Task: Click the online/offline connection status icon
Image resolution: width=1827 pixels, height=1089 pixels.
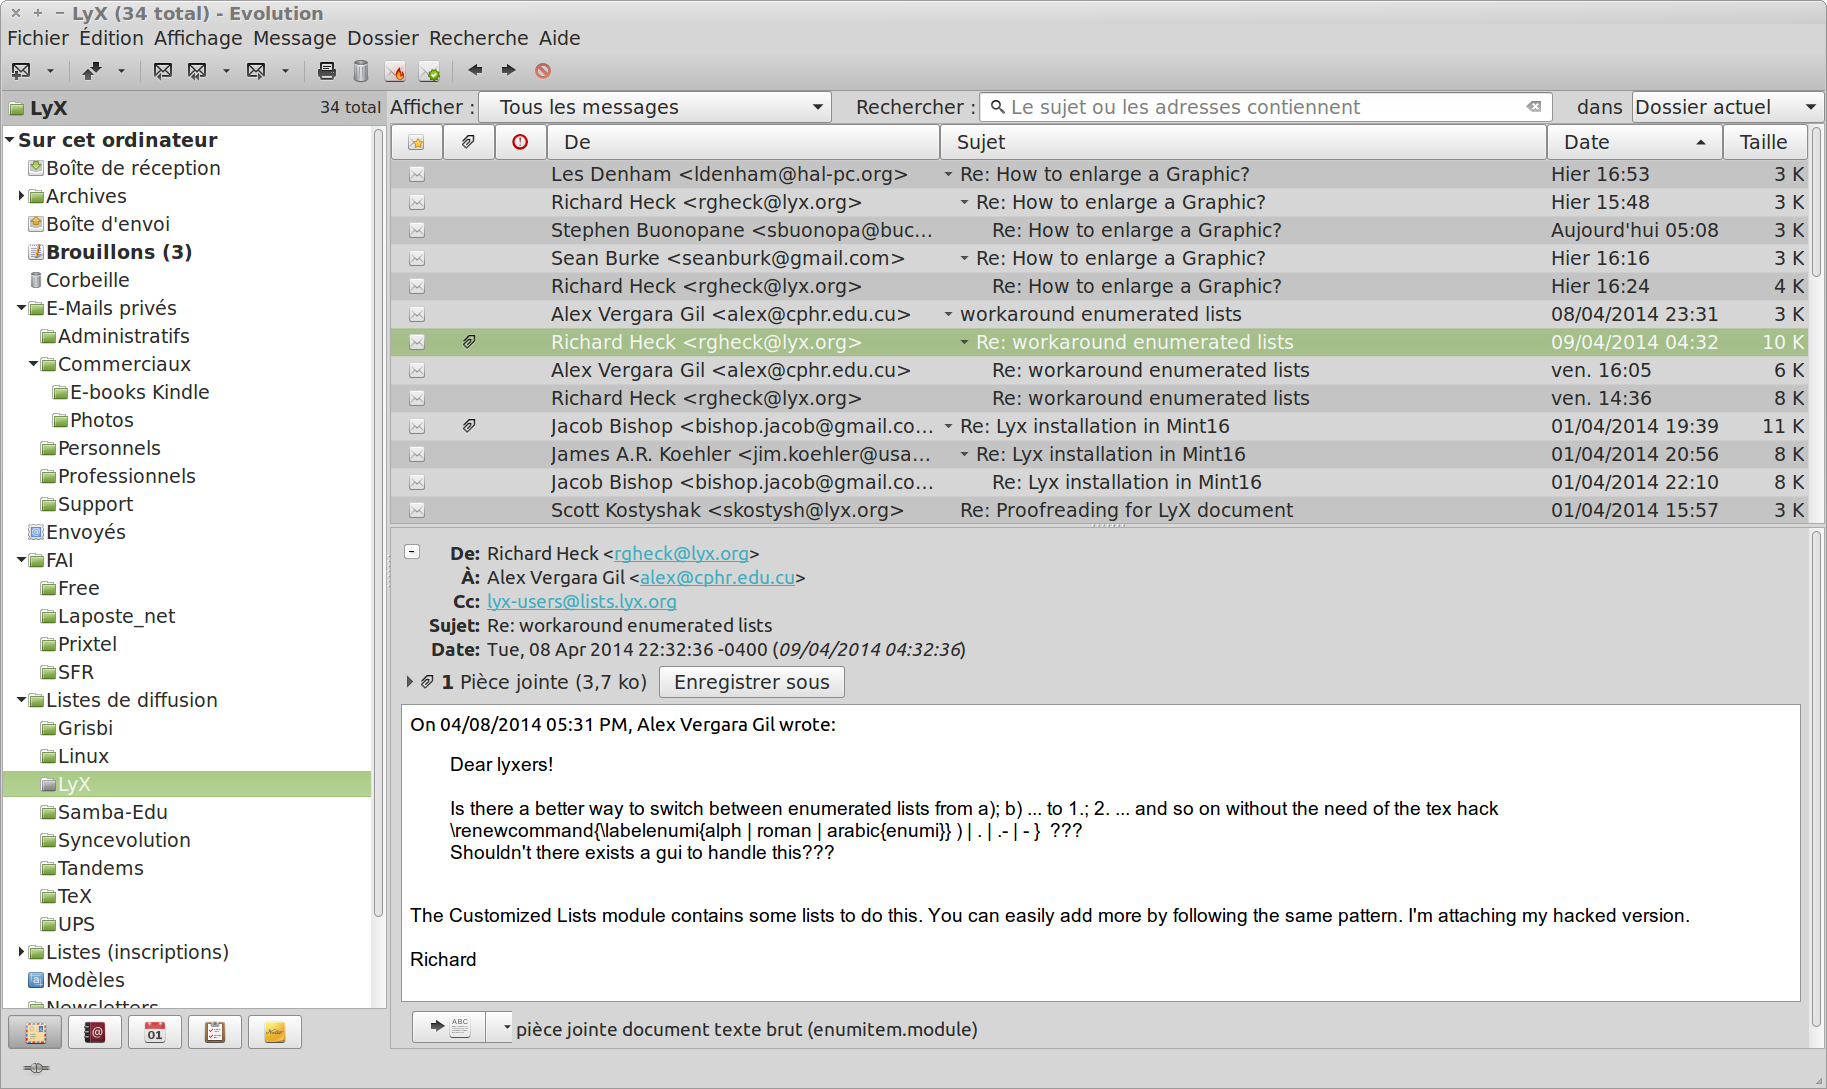Action: [36, 1068]
